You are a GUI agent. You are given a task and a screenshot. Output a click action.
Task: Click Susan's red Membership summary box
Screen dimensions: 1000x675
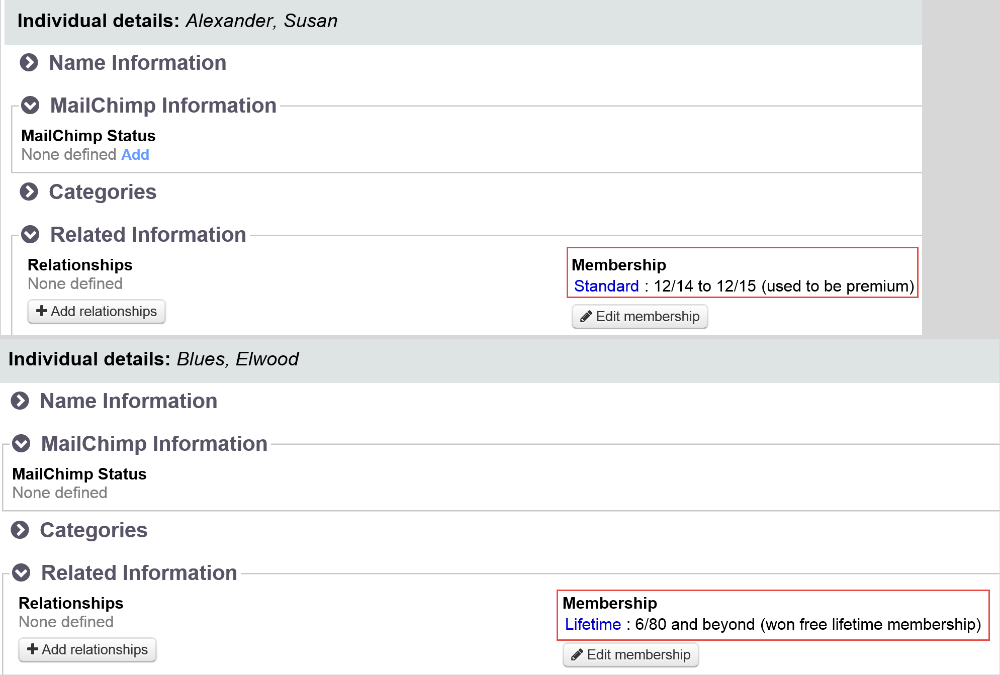pos(742,272)
